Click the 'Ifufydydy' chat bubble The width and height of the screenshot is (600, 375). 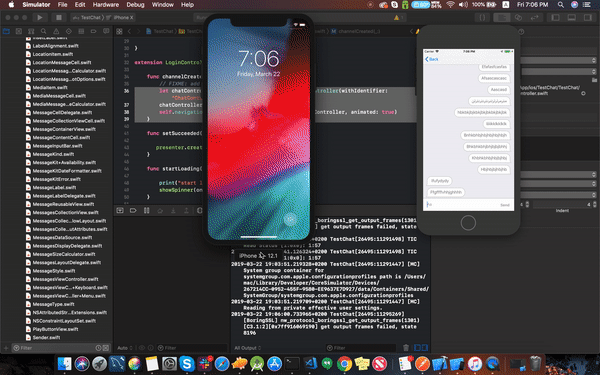click(x=440, y=181)
